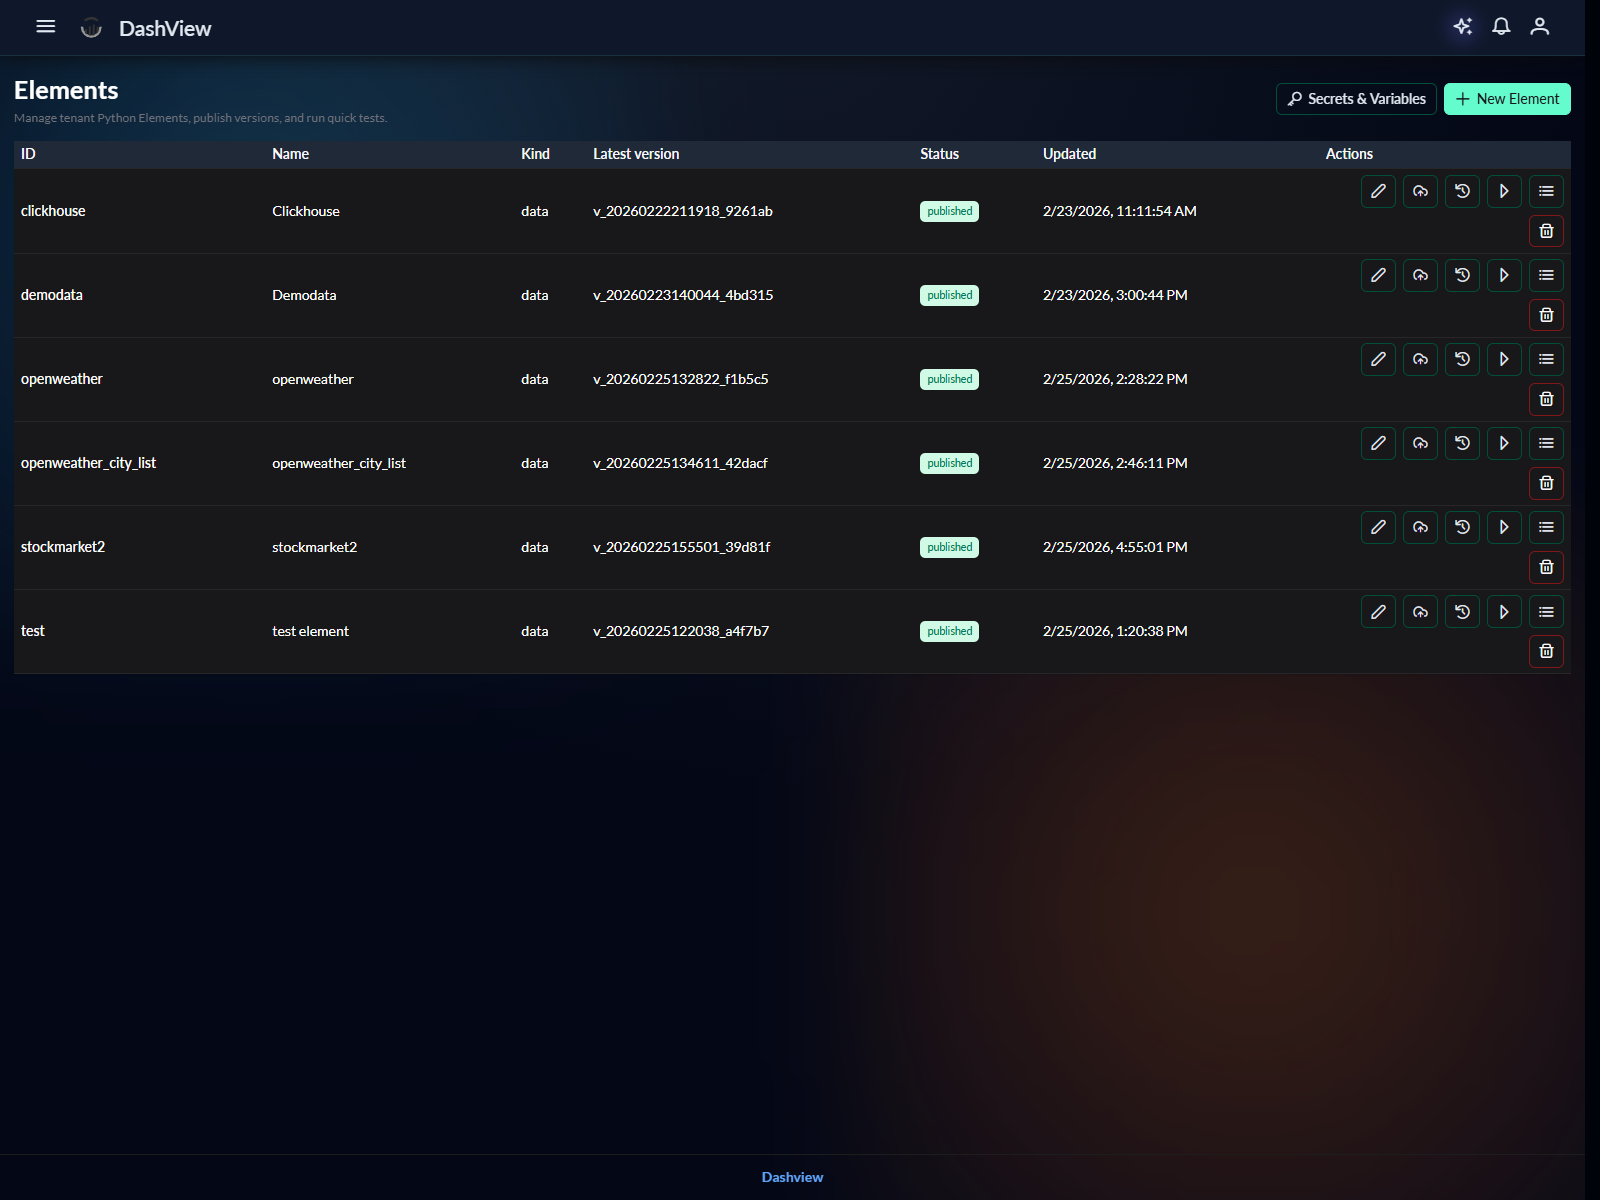The height and width of the screenshot is (1200, 1600).
Task: Delete the test element
Action: 1546,651
